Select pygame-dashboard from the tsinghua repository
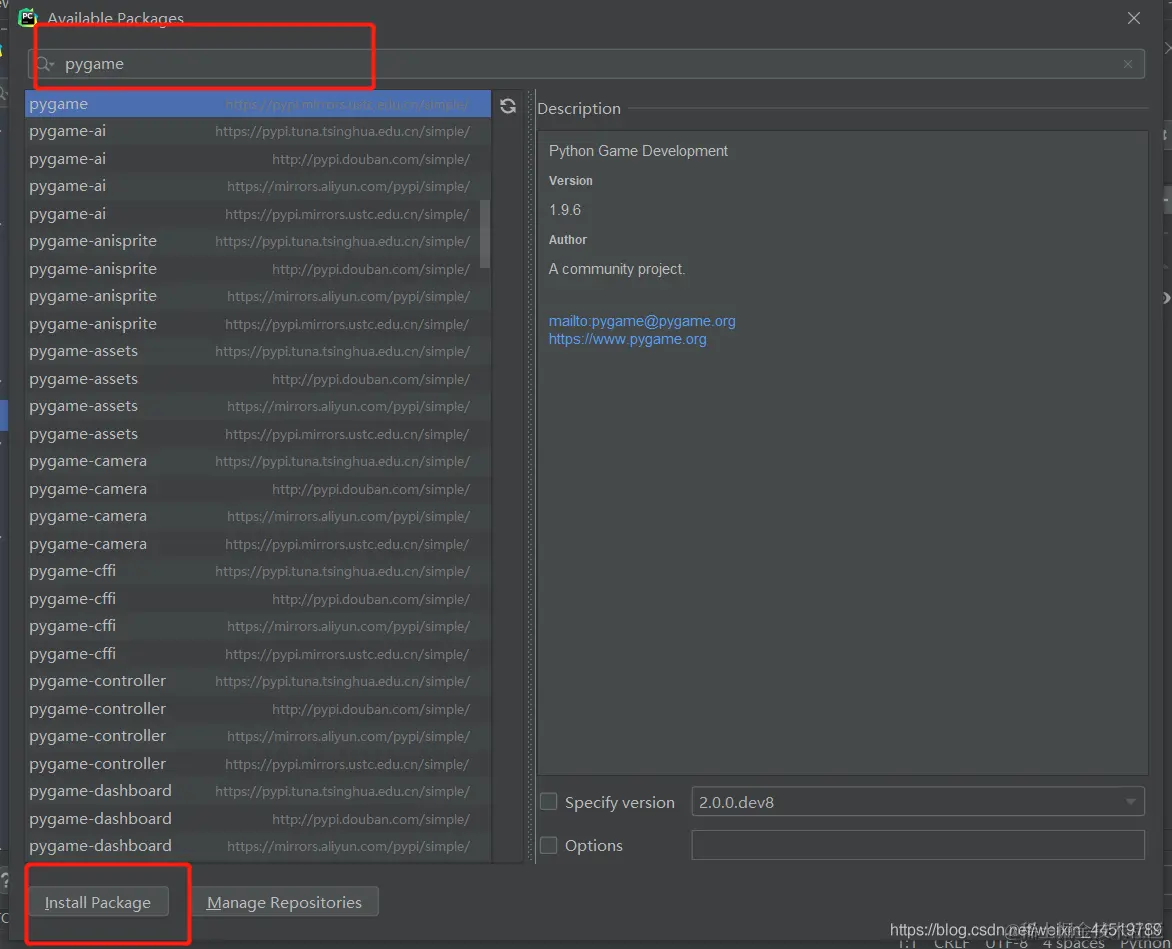This screenshot has width=1172, height=949. point(258,791)
